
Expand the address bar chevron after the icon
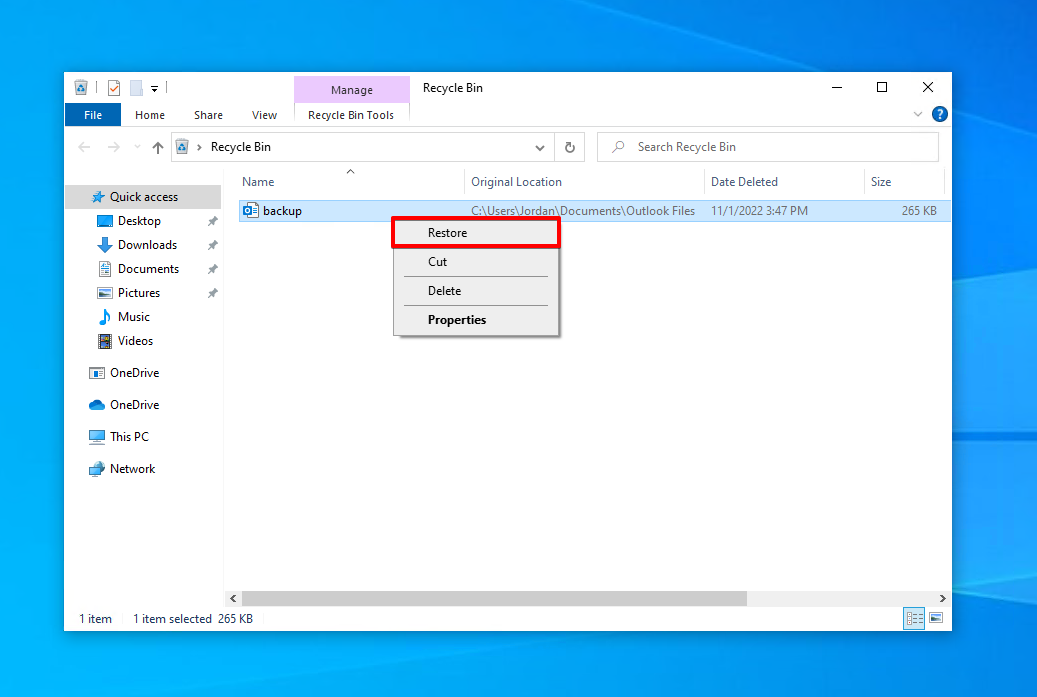click(x=199, y=147)
